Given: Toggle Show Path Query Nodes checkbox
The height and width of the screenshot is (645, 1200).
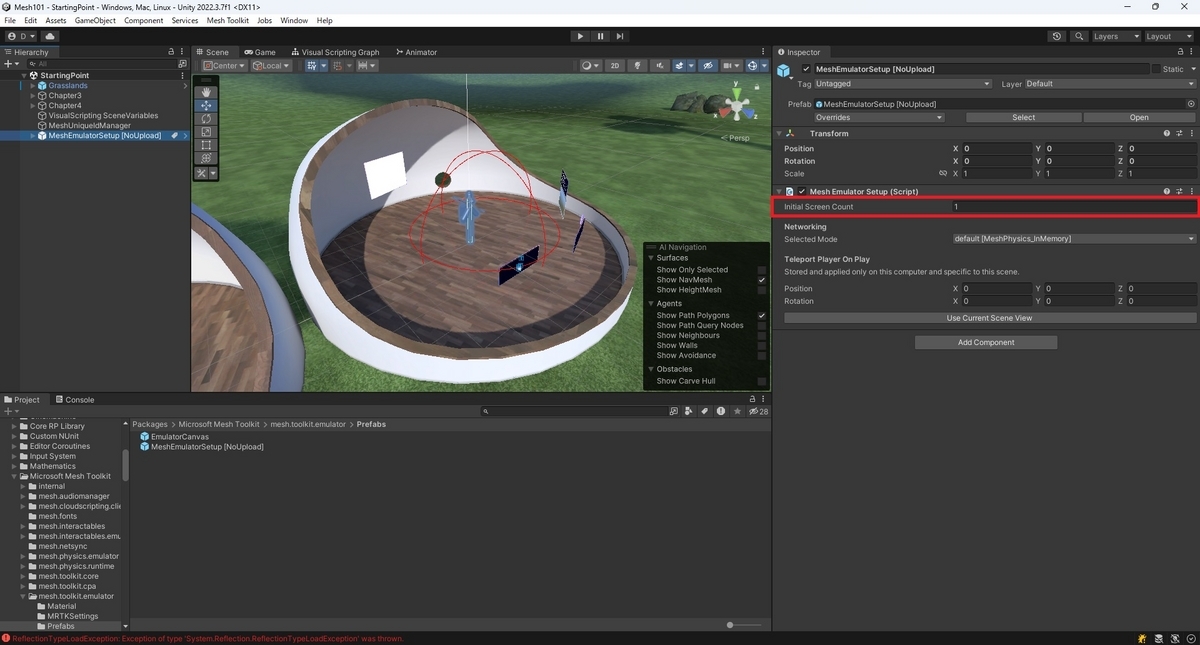Looking at the screenshot, I should point(762,326).
